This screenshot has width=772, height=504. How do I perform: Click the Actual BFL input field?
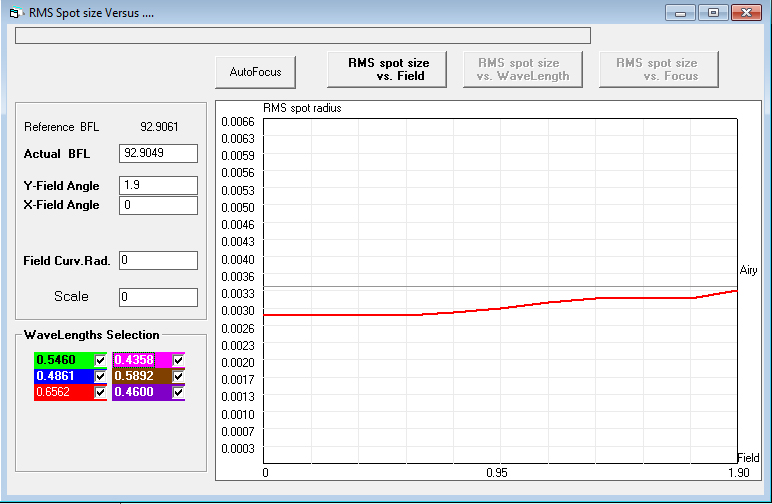[x=159, y=153]
